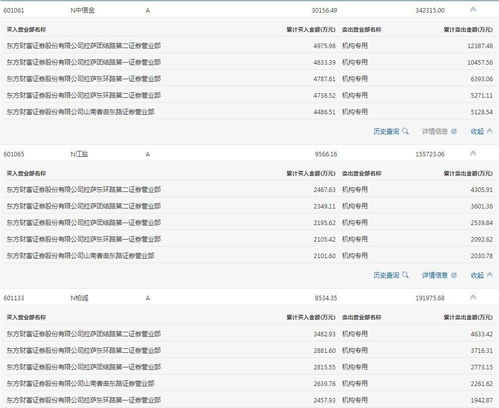This screenshot has width=499, height=408.
Task: Click sell amount 2773.15
Action: click(x=482, y=367)
